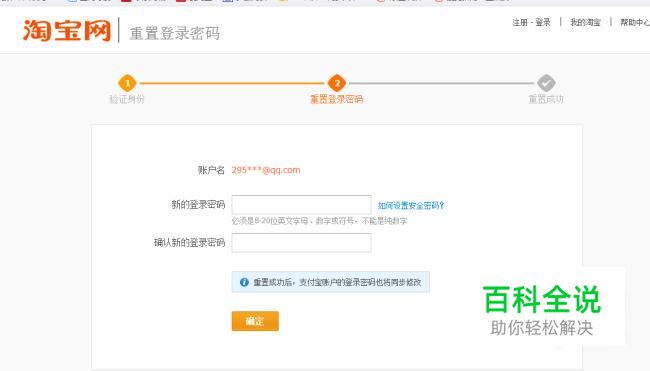Open 我的淘宝 link in header
Image resolution: width=650 pixels, height=371 pixels.
585,22
